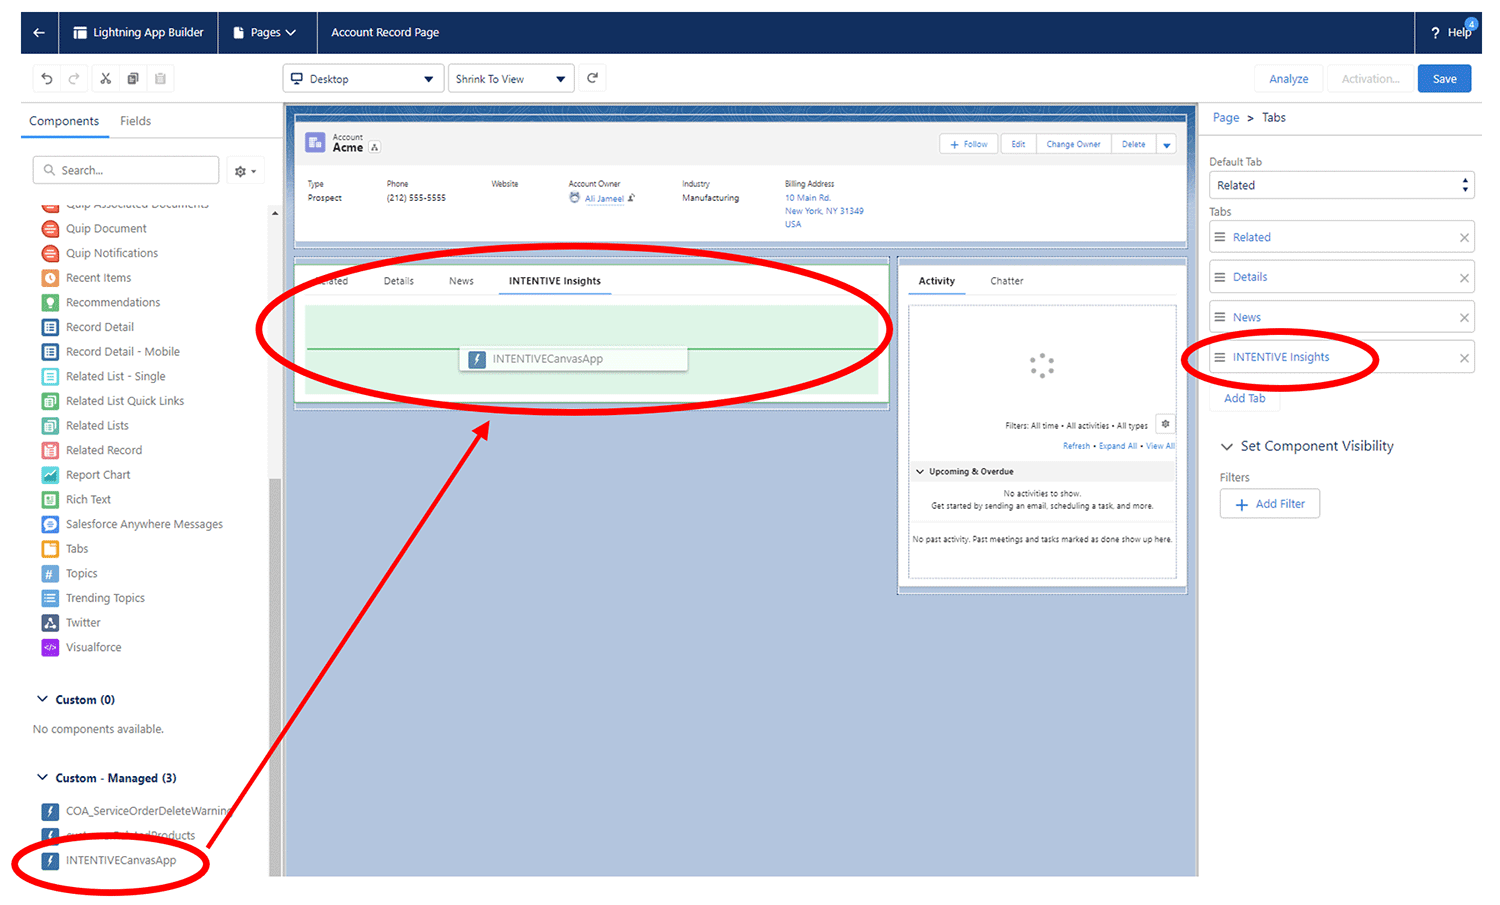This screenshot has width=1500, height=905.
Task: Click the refresh canvas icon
Action: point(592,78)
